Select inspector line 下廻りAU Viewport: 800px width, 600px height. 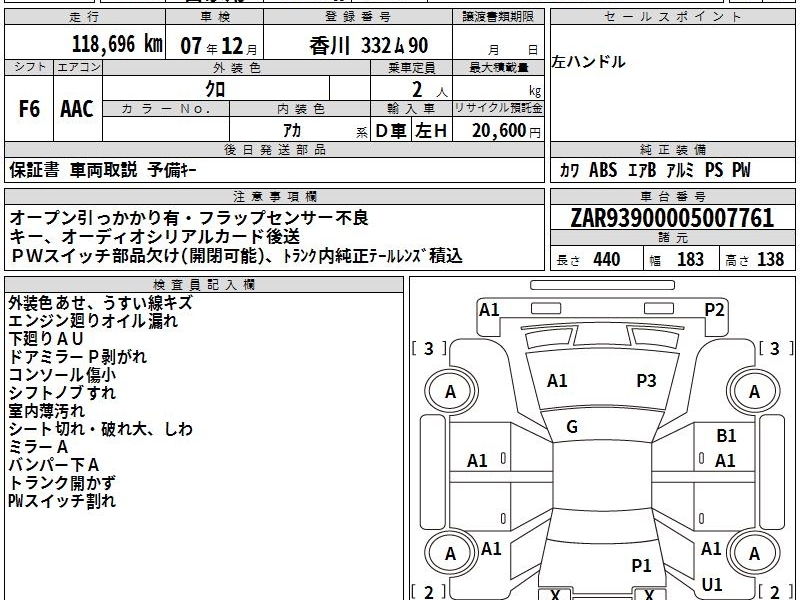pos(45,339)
